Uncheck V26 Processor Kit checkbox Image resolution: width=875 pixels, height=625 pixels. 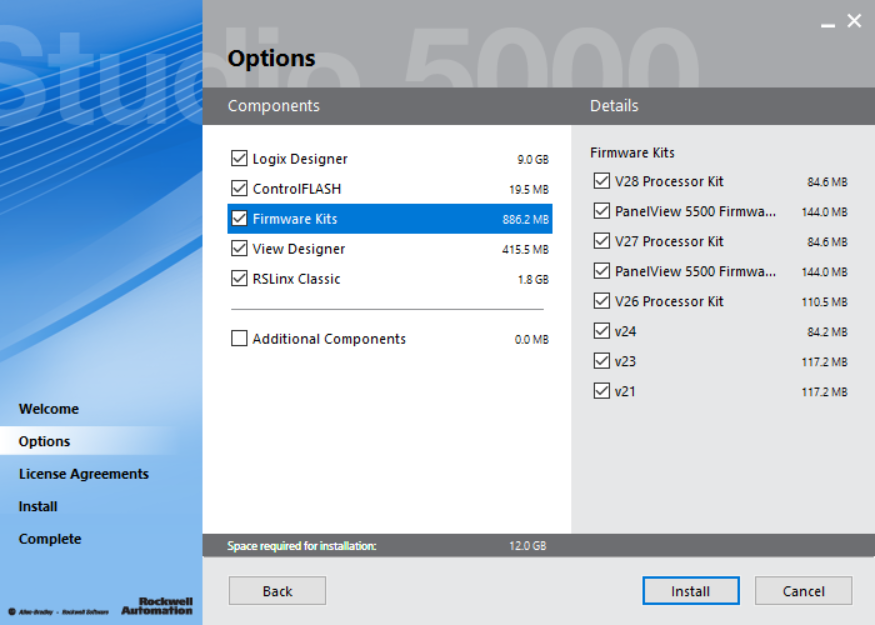[x=602, y=301]
